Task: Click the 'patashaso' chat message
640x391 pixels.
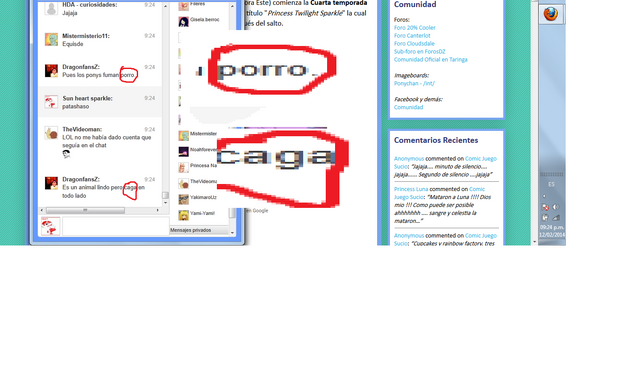Action: 76,106
